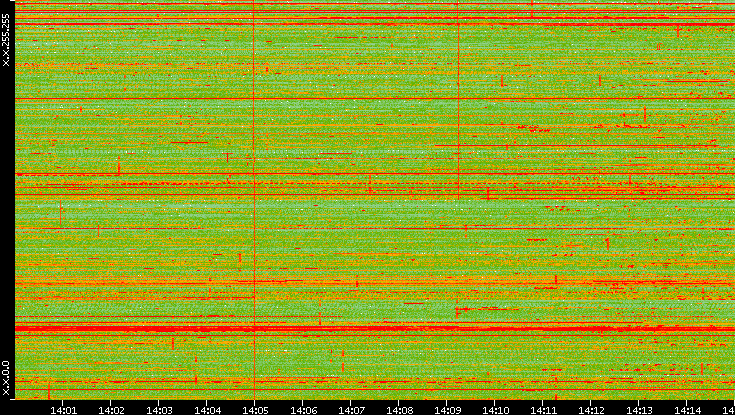735x415 pixels.
Task: Click the full-height red vertical line at 14:05
Action: (254, 199)
